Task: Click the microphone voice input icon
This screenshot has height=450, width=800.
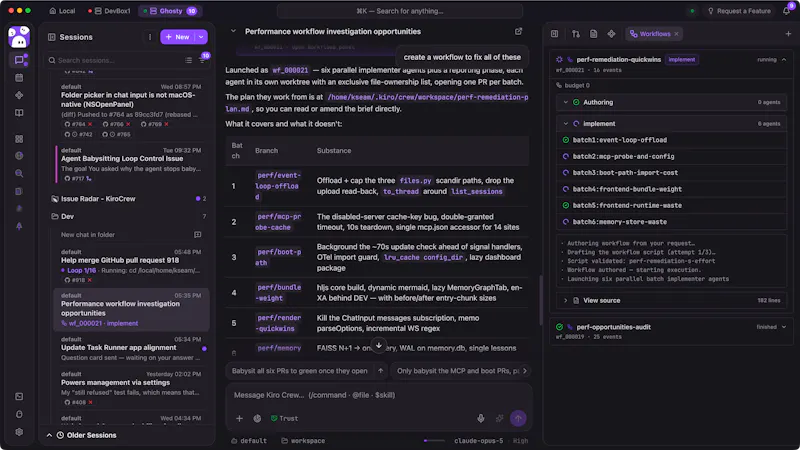Action: 481,418
